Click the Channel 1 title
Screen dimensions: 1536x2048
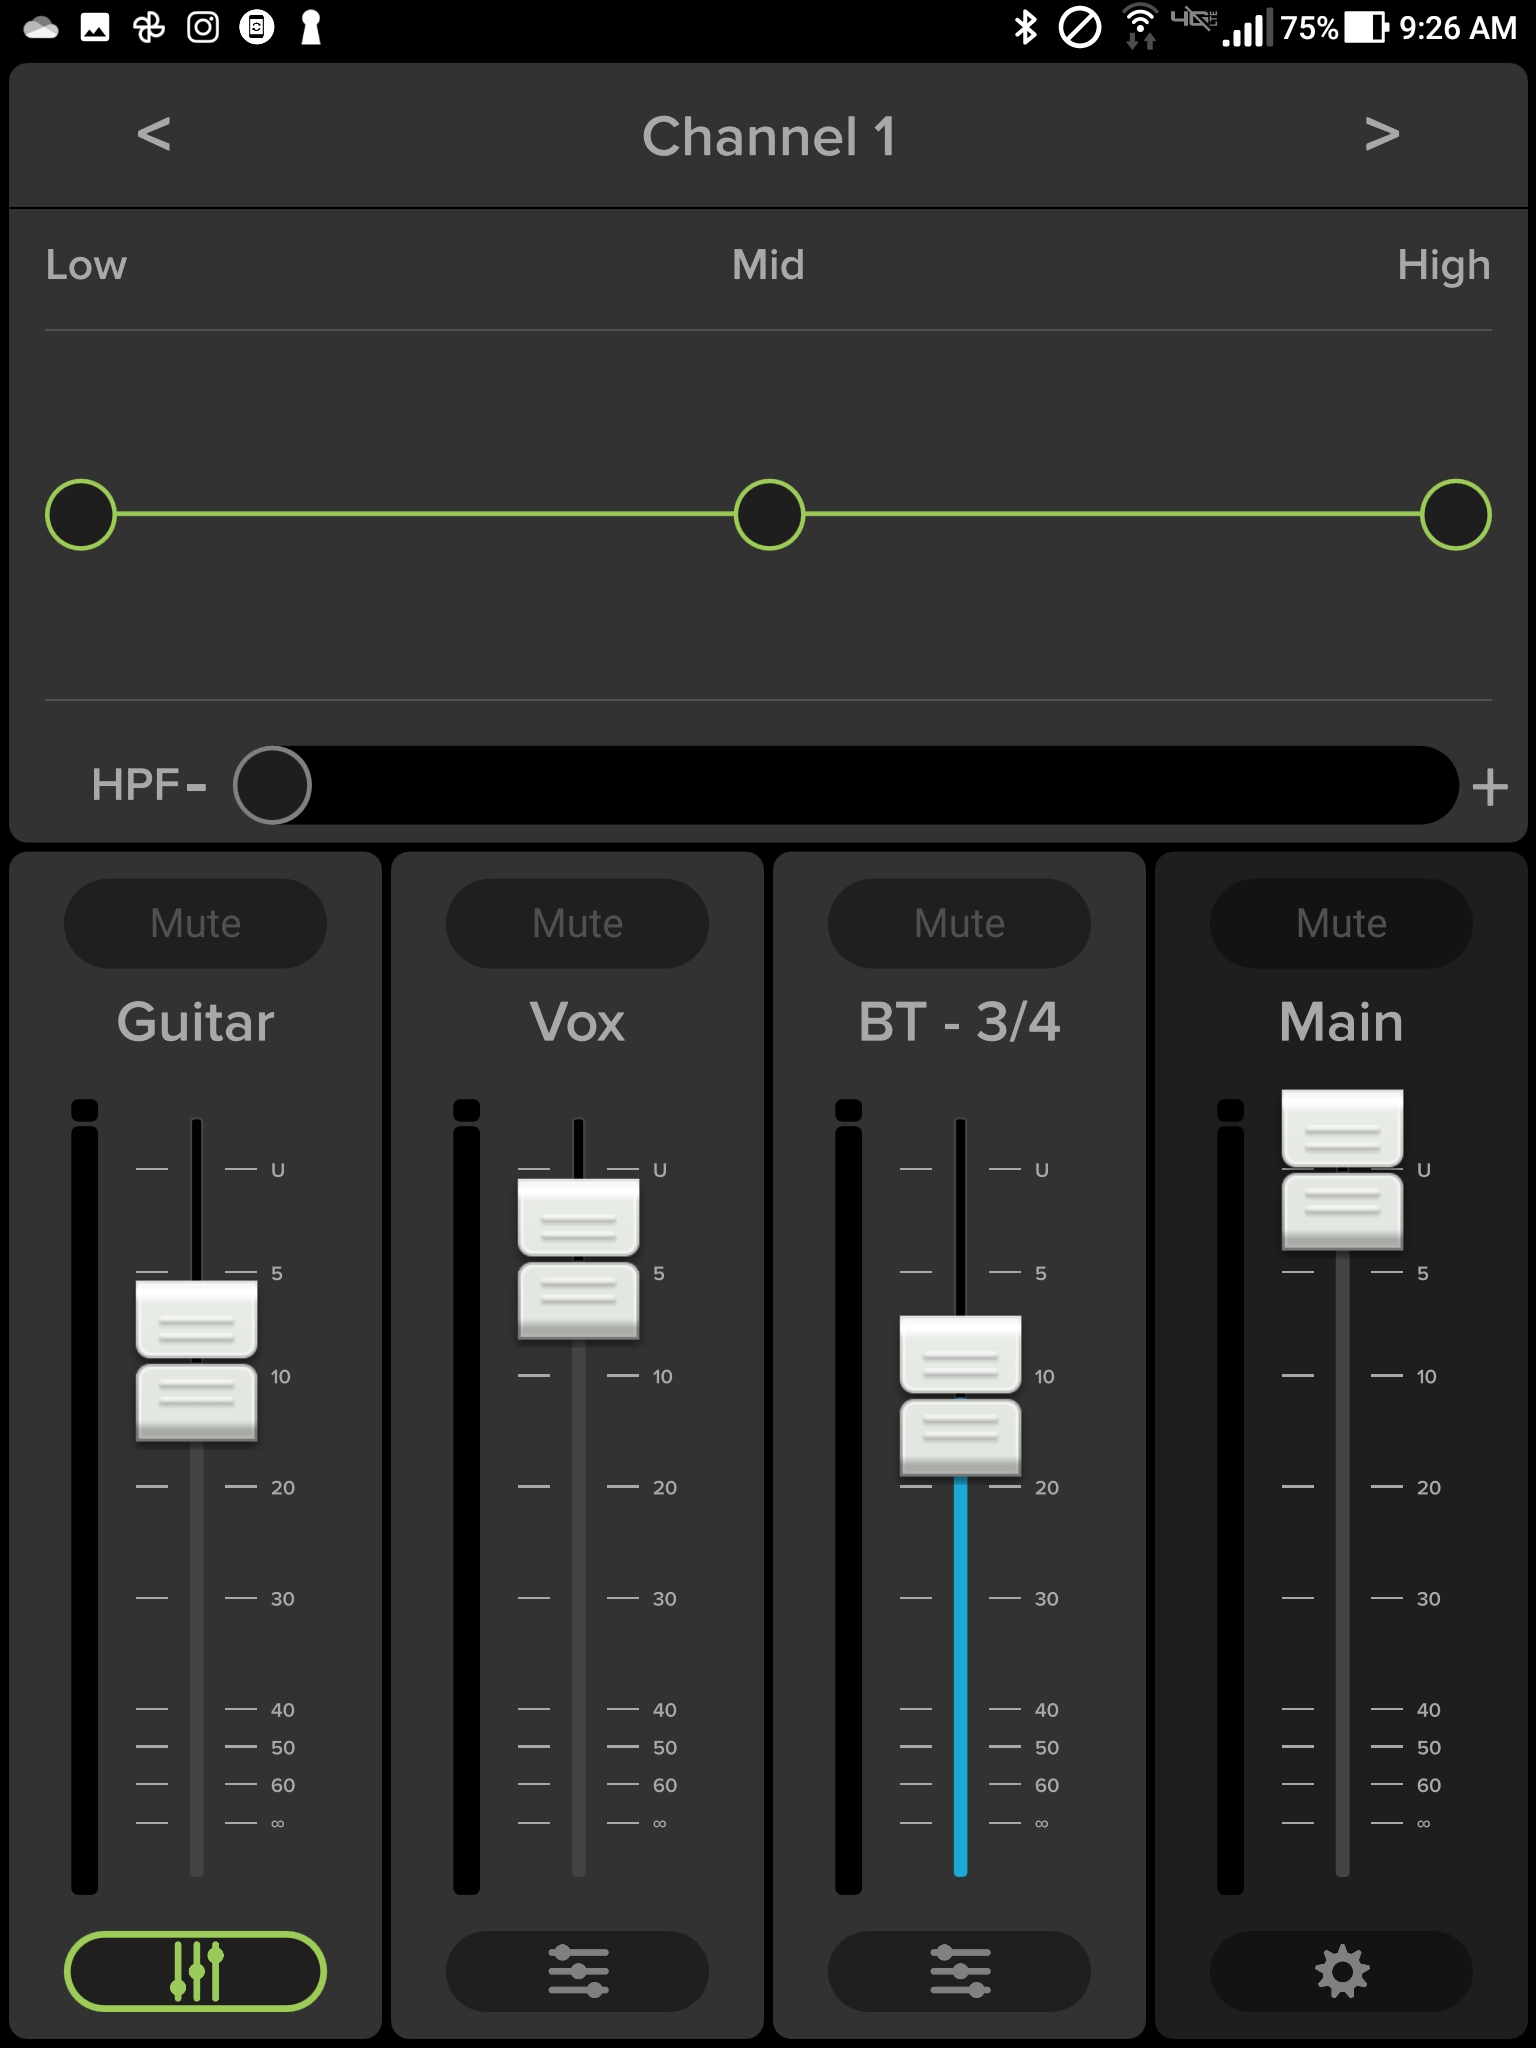tap(769, 136)
